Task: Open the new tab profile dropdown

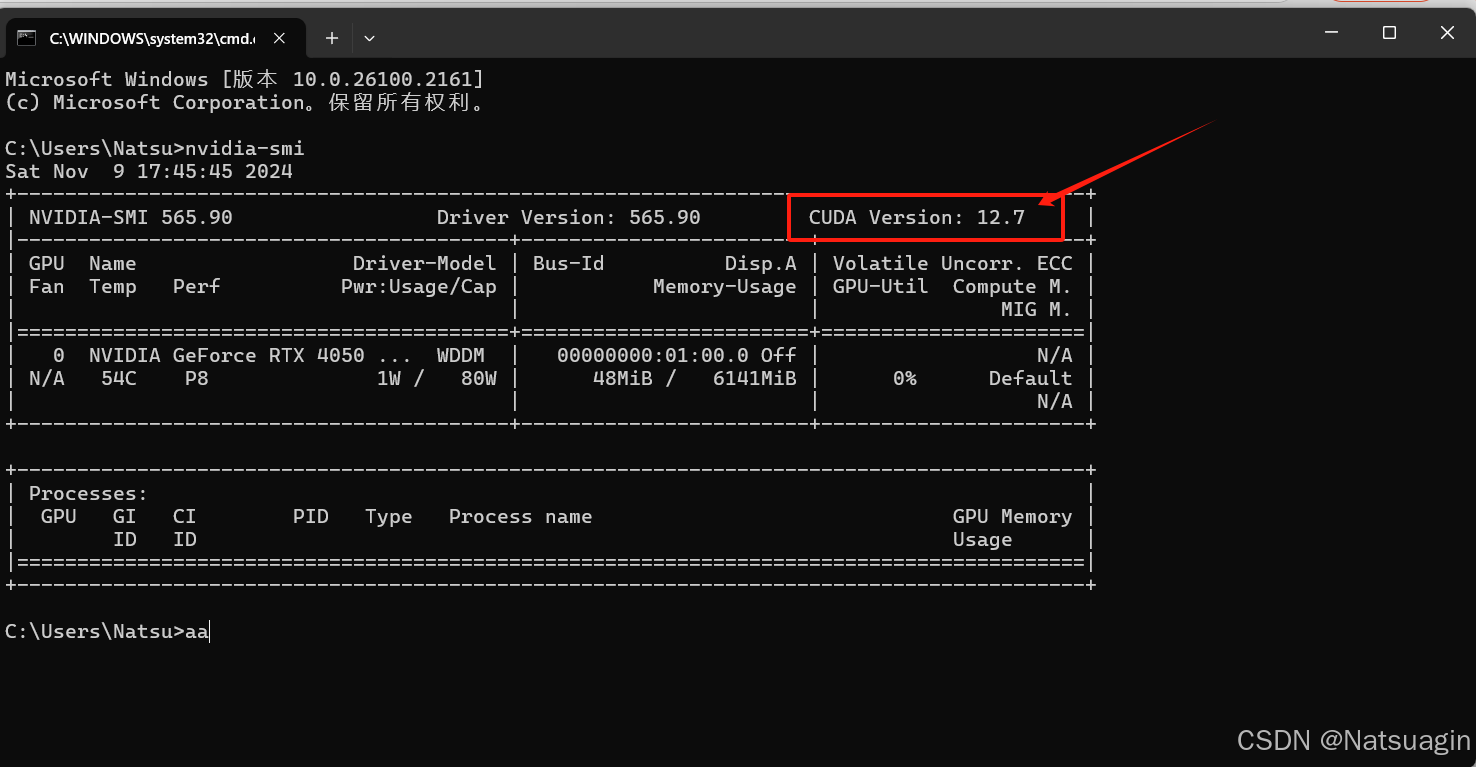Action: [369, 38]
